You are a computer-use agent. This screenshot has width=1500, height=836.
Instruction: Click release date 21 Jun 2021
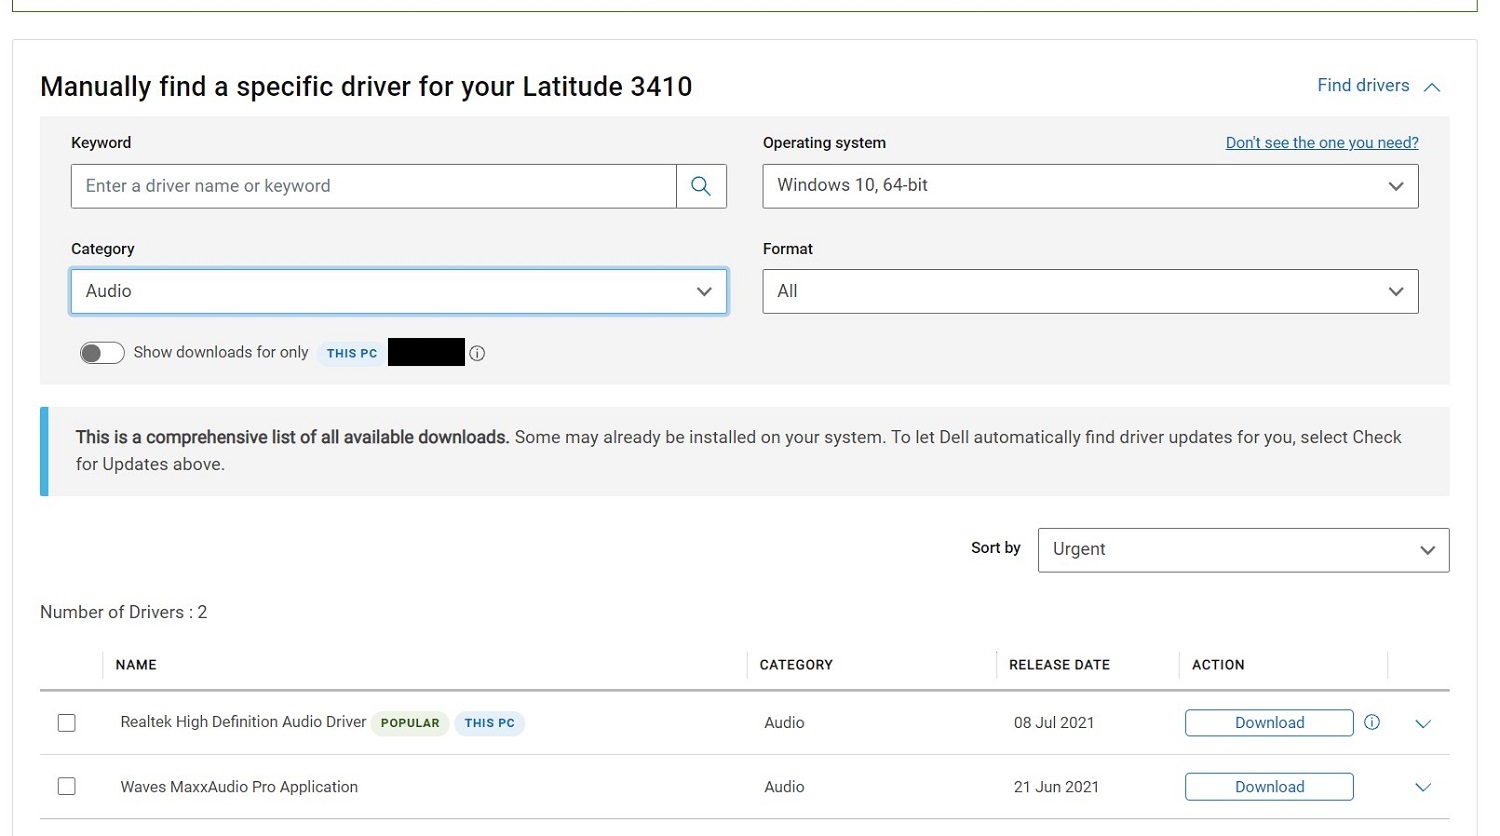1056,787
